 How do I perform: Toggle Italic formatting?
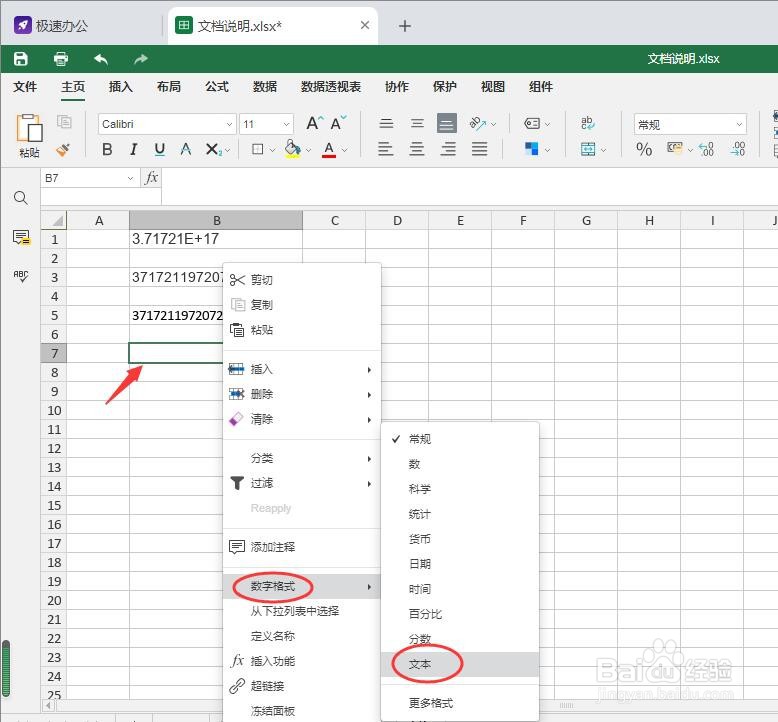tap(133, 149)
